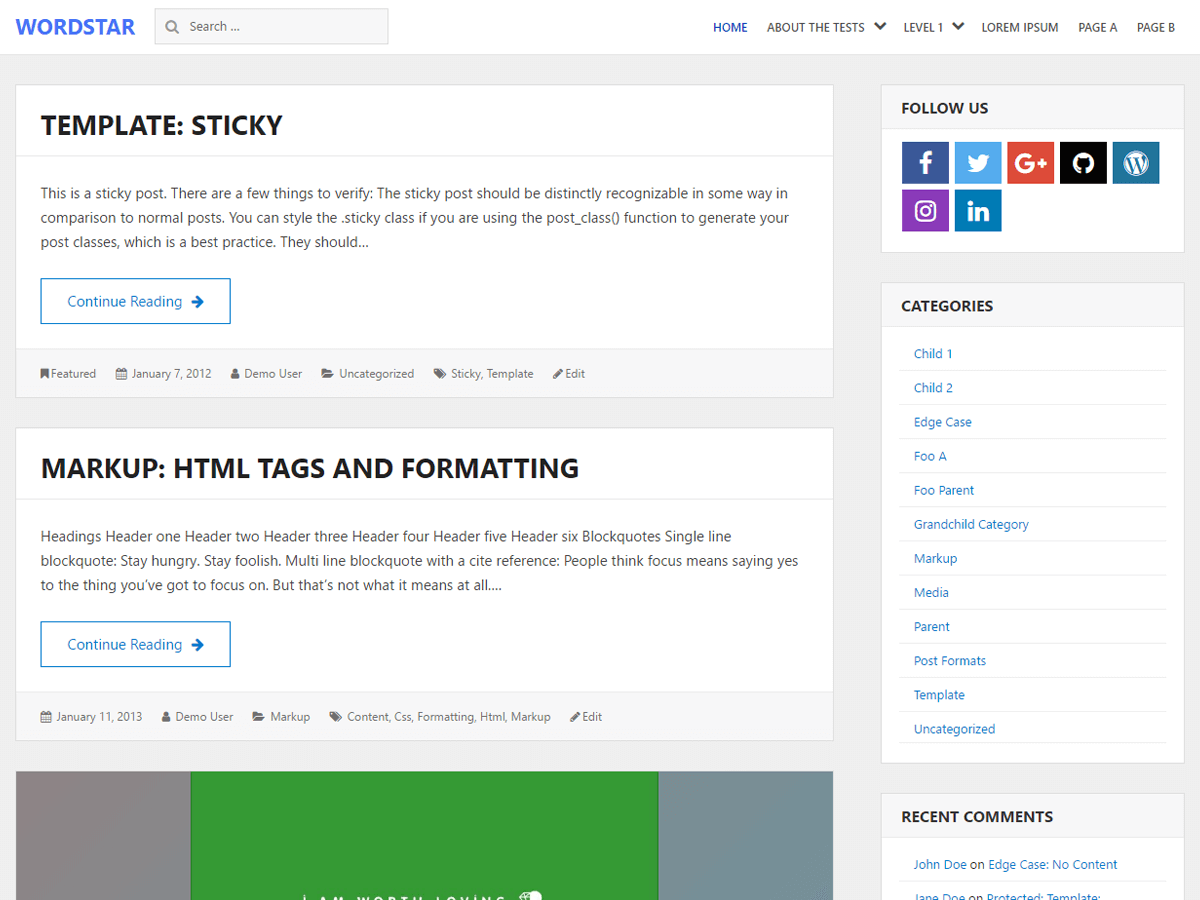
Task: Expand the Level 1 menu chevron
Action: point(958,27)
